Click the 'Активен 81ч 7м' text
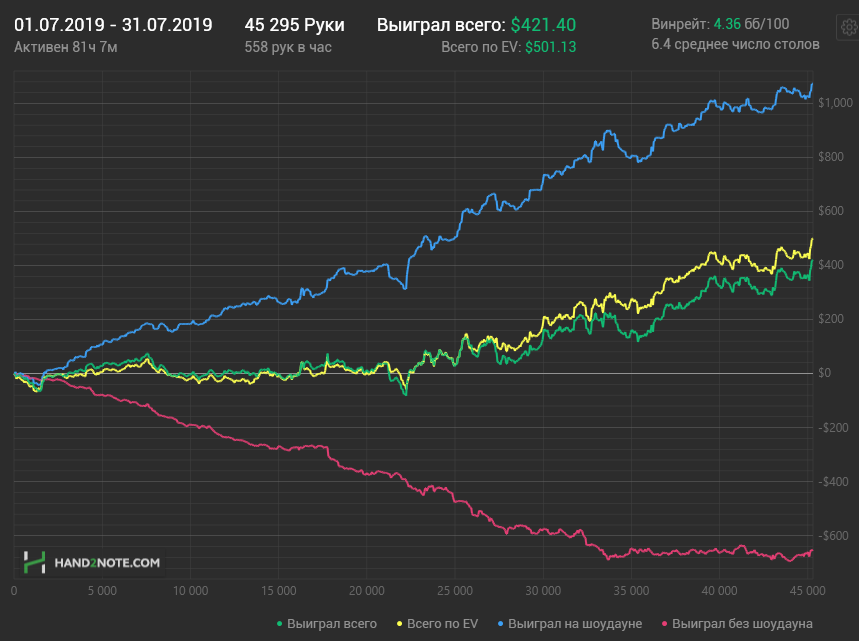This screenshot has height=641, width=859. coord(66,47)
